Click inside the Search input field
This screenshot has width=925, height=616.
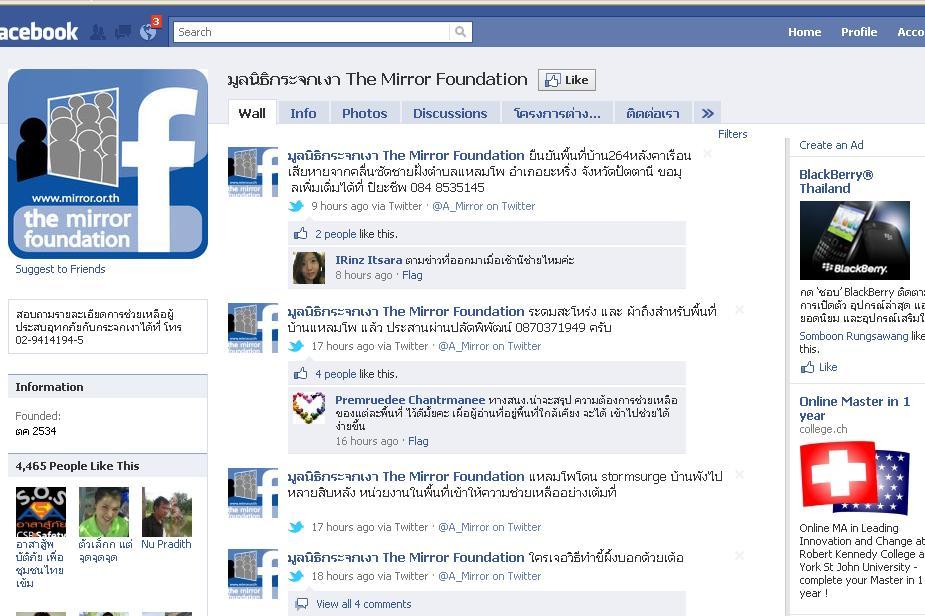(x=311, y=32)
